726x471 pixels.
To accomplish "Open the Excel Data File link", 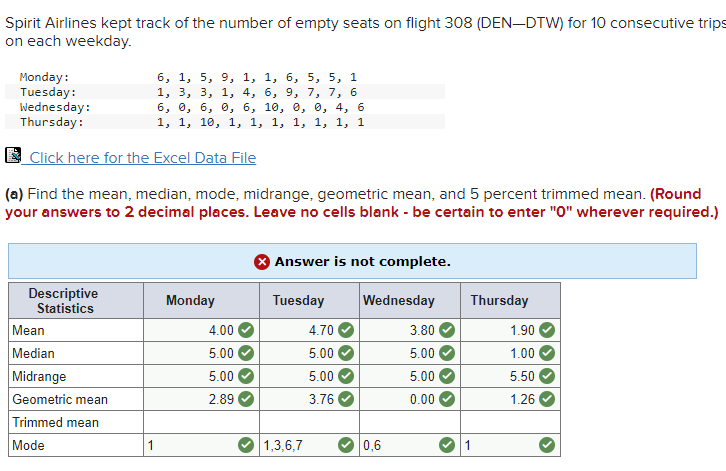I will click(x=143, y=157).
